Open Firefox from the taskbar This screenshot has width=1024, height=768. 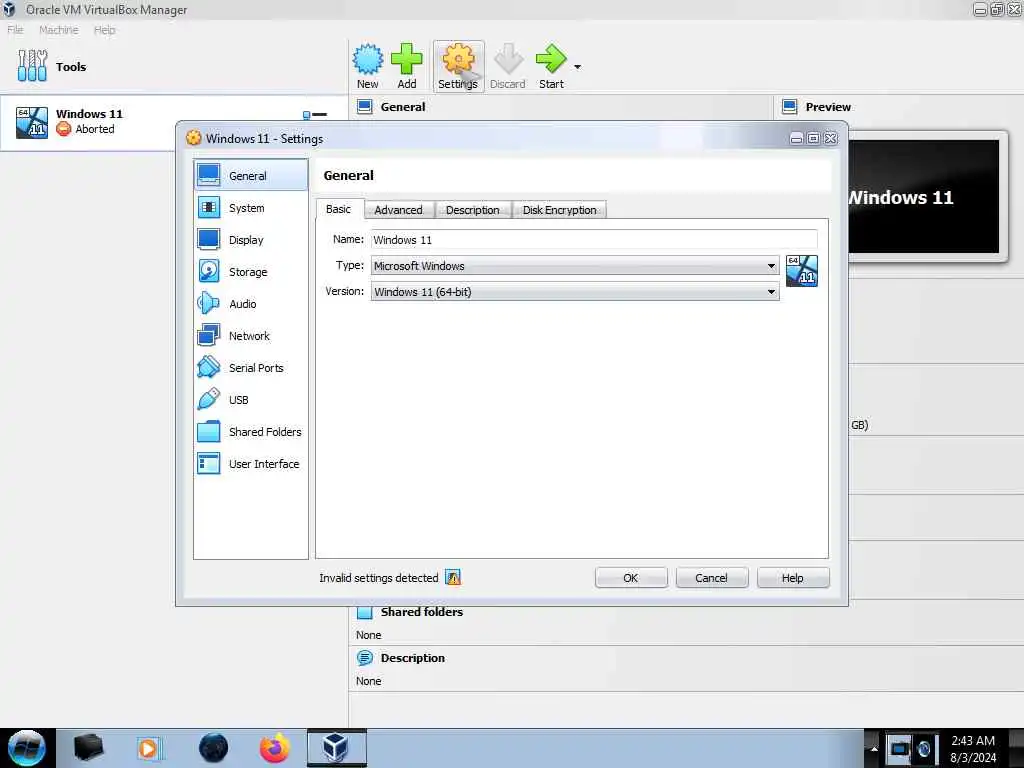[274, 748]
